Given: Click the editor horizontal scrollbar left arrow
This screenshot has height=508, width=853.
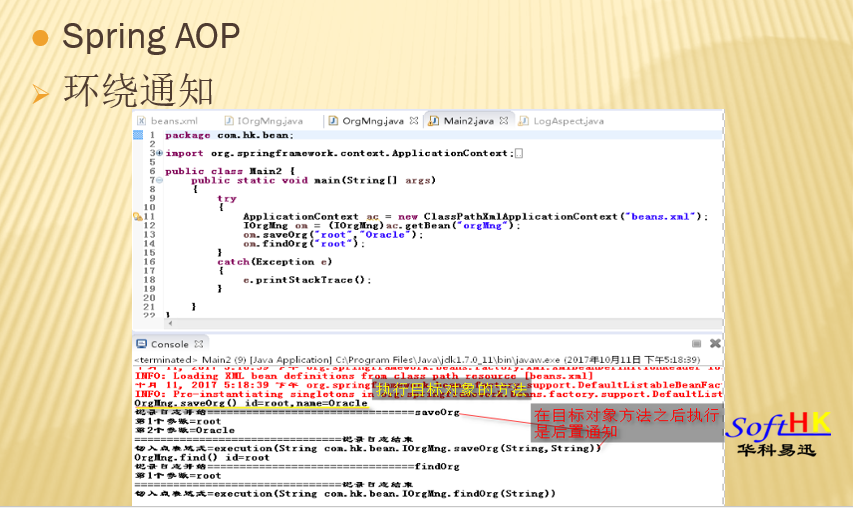Looking at the screenshot, I should pos(170,323).
